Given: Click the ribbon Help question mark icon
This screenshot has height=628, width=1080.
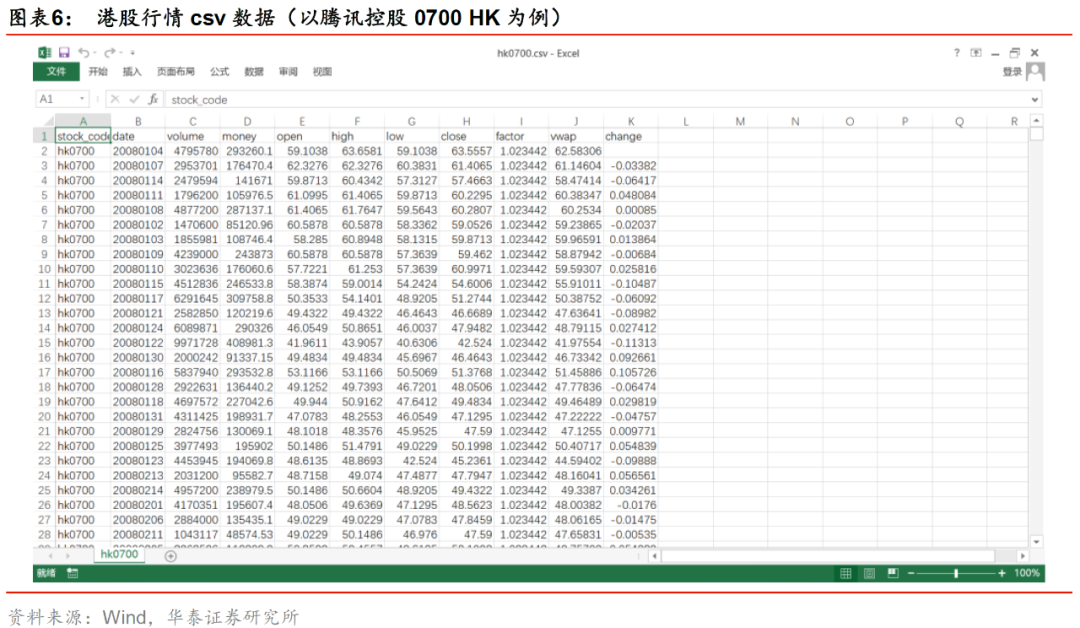Looking at the screenshot, I should tap(956, 52).
